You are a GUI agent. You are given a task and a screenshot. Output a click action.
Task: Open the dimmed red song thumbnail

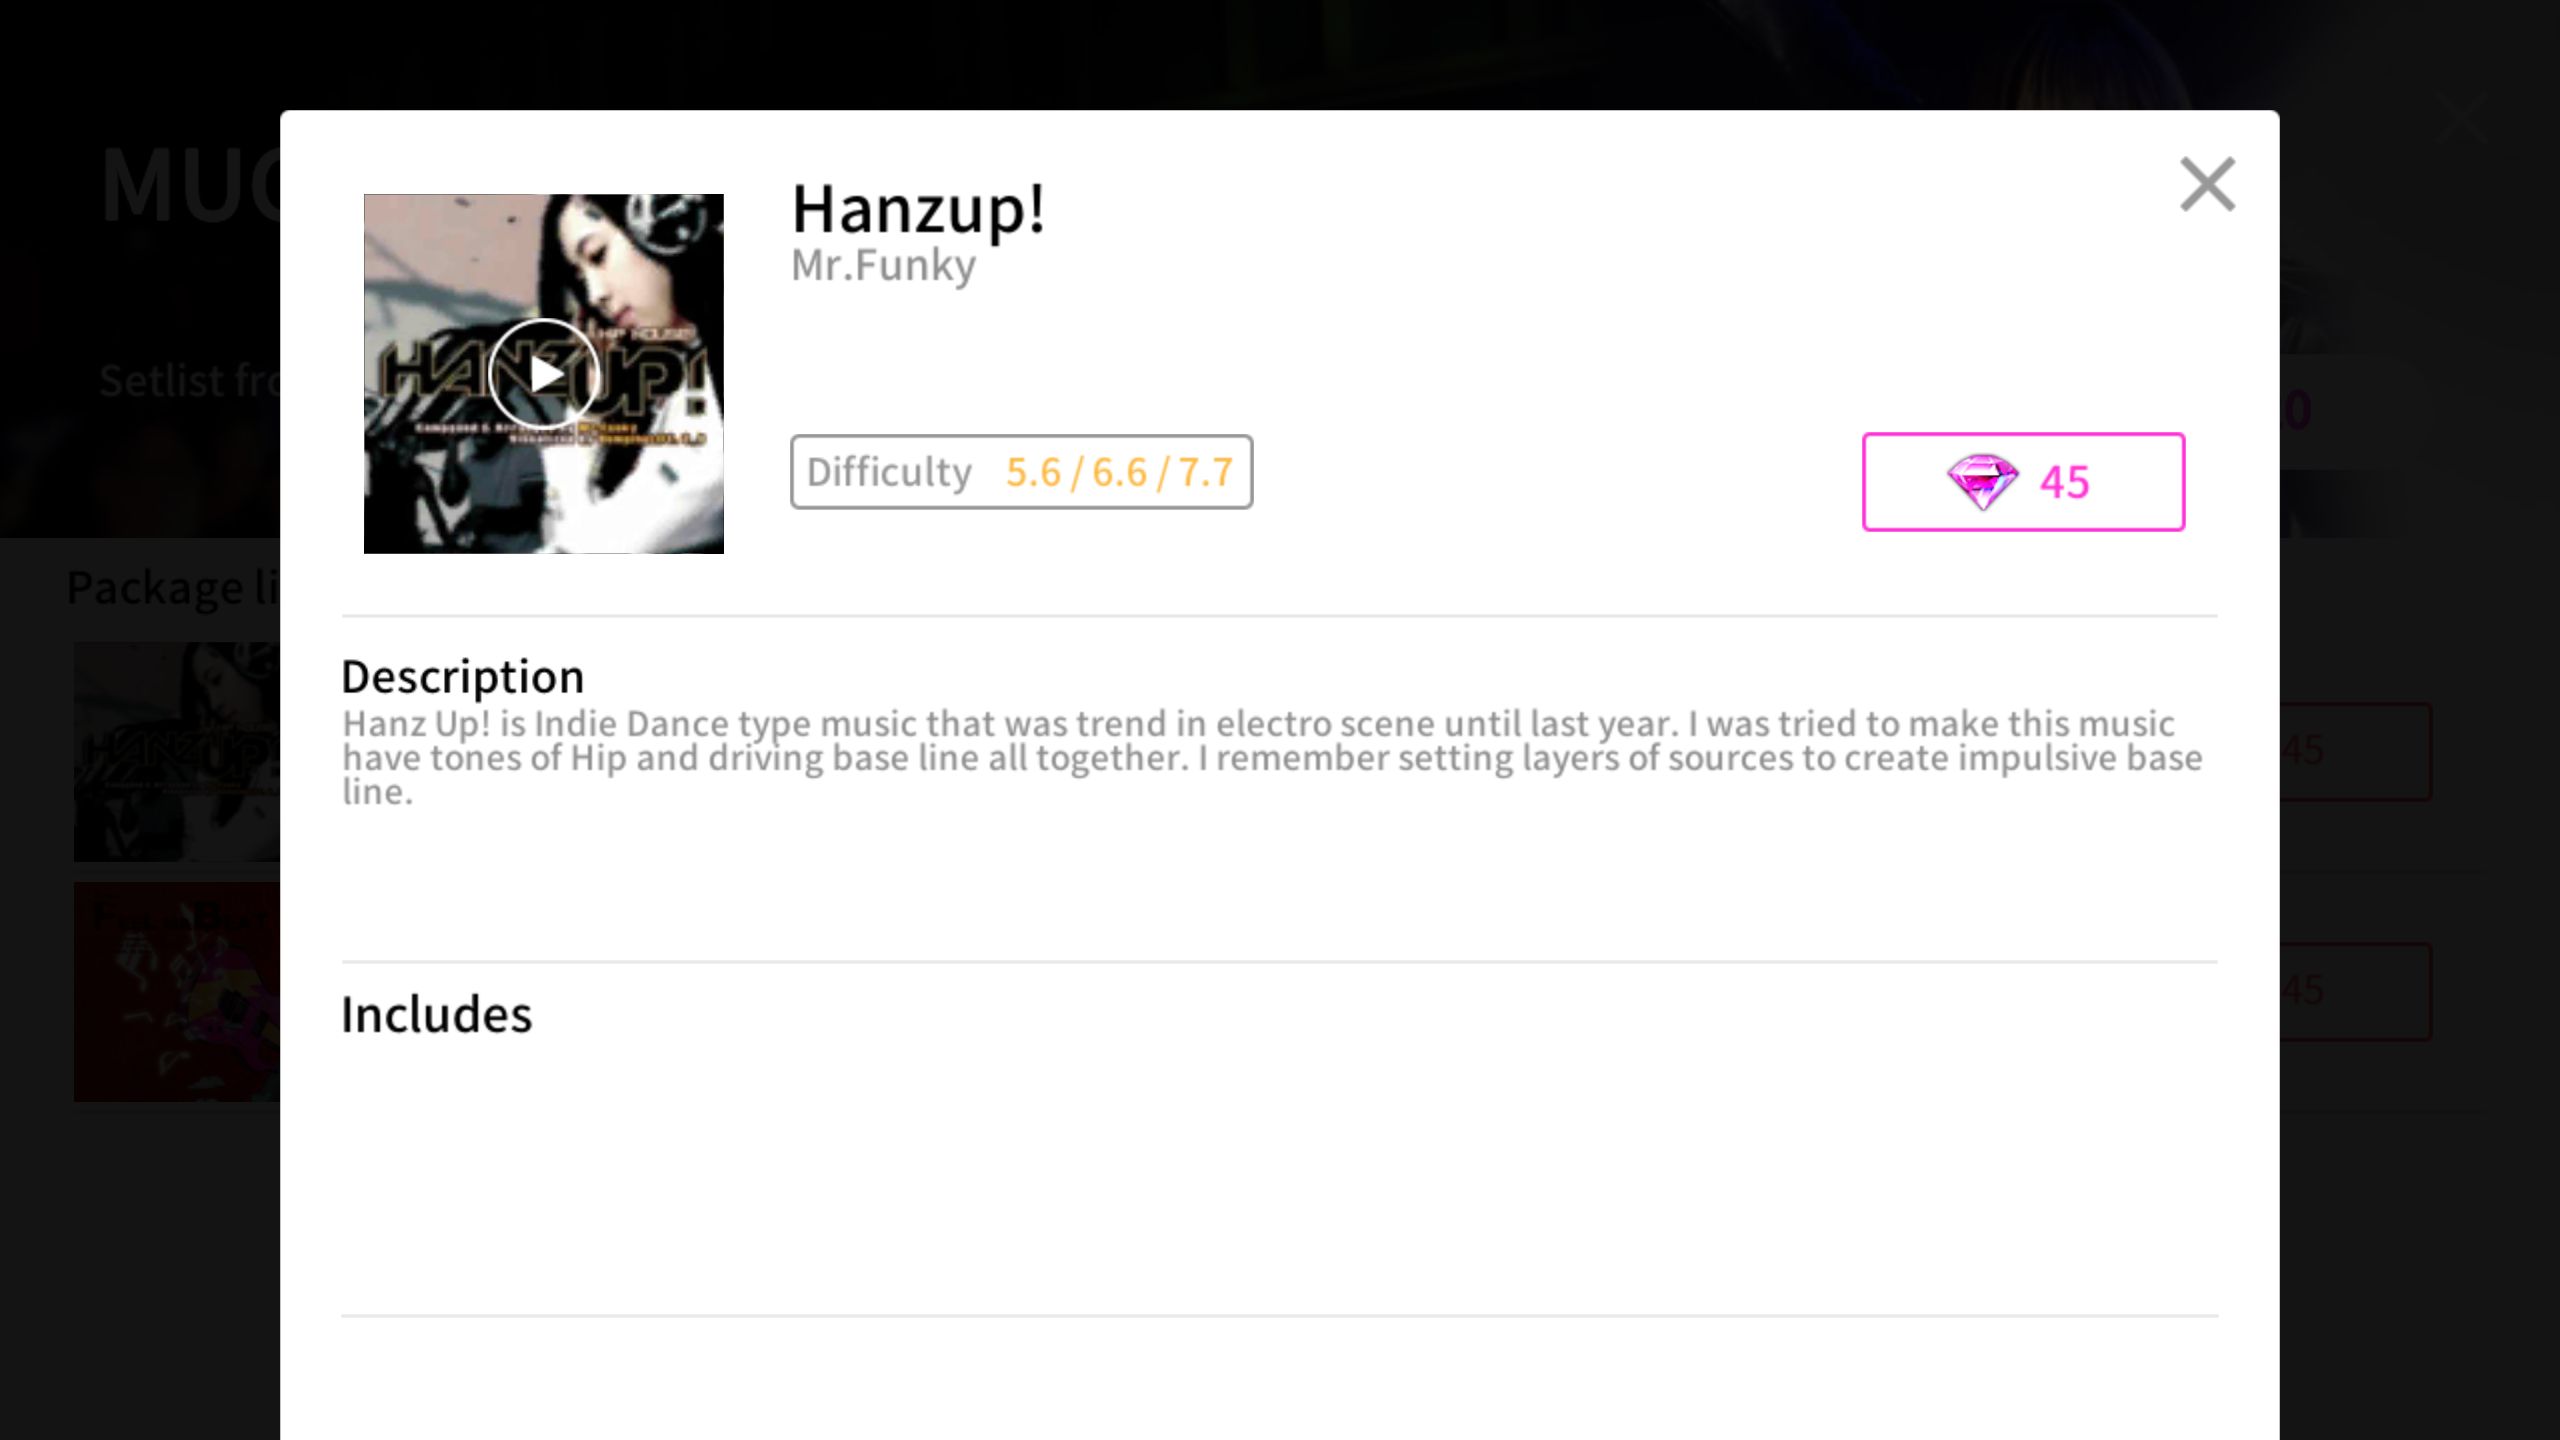(x=177, y=992)
